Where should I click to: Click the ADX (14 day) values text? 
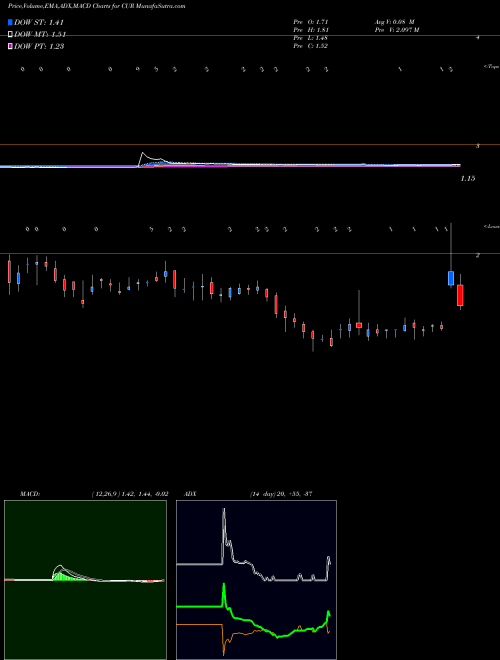click(280, 494)
